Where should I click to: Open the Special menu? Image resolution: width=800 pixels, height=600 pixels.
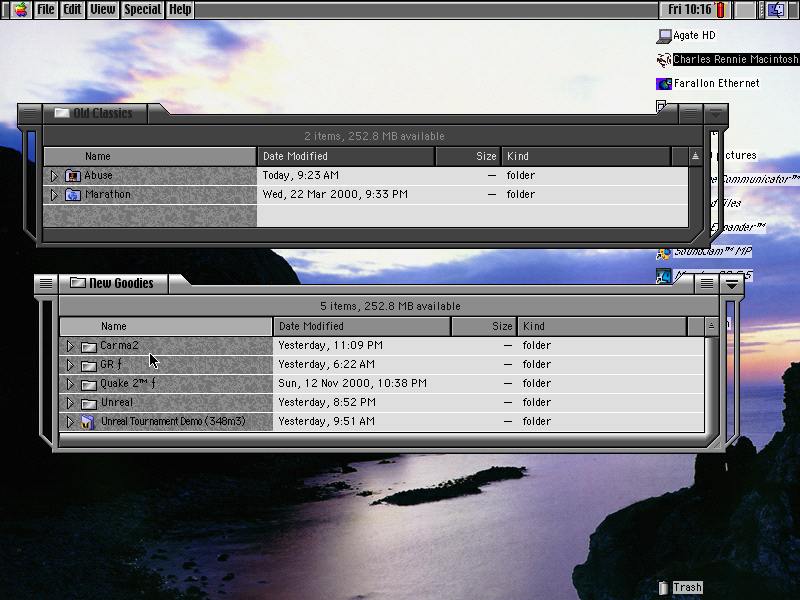[x=142, y=9]
